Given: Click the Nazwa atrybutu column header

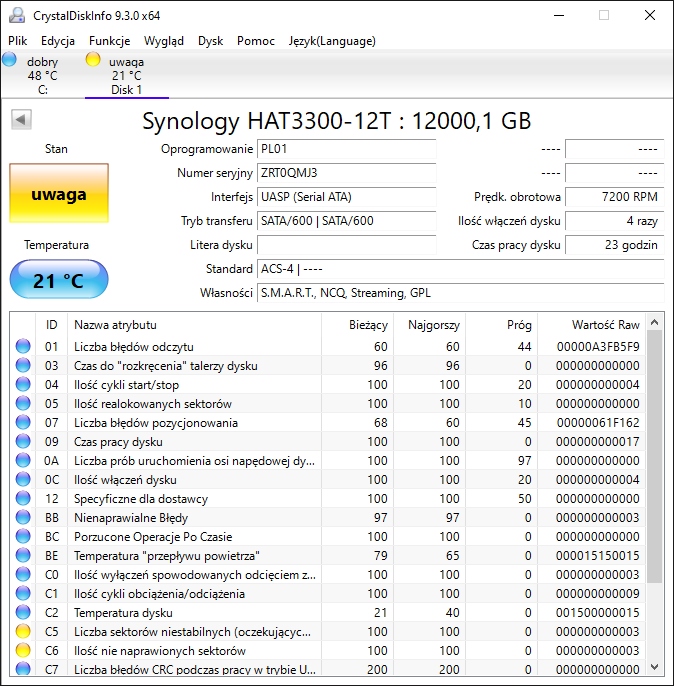Looking at the screenshot, I should (195, 325).
